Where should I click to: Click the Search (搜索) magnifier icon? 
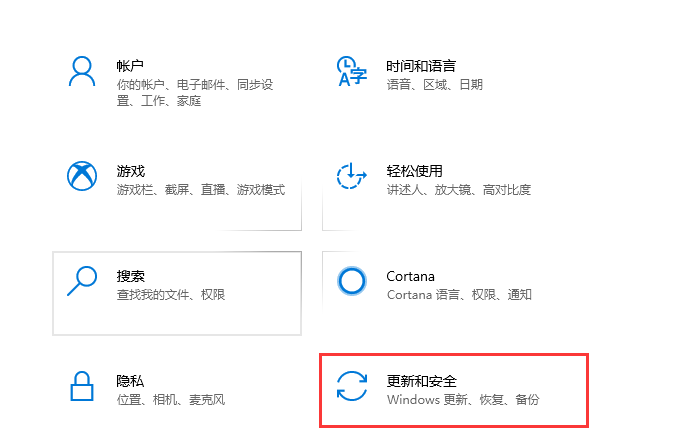coord(81,281)
